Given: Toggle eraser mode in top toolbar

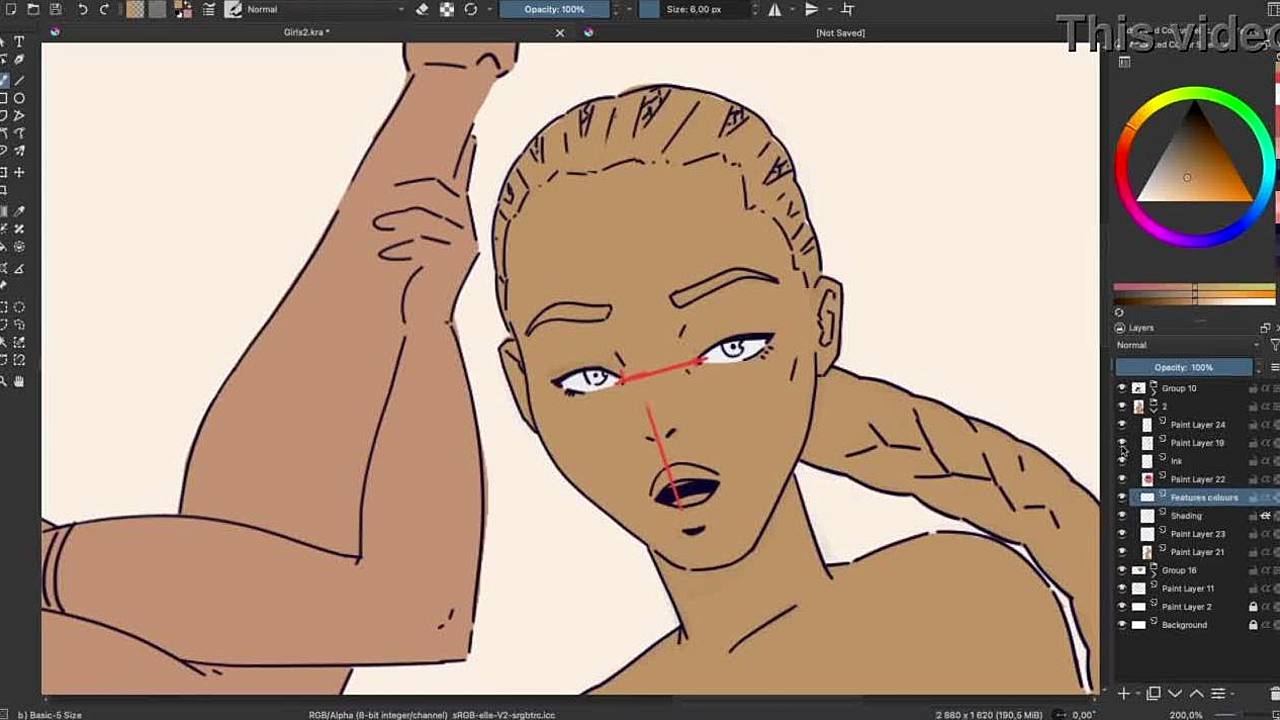Looking at the screenshot, I should pyautogui.click(x=422, y=9).
